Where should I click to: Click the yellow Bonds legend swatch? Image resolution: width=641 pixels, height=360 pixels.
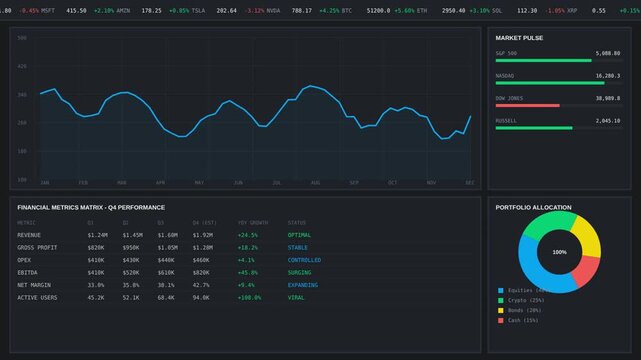point(500,311)
